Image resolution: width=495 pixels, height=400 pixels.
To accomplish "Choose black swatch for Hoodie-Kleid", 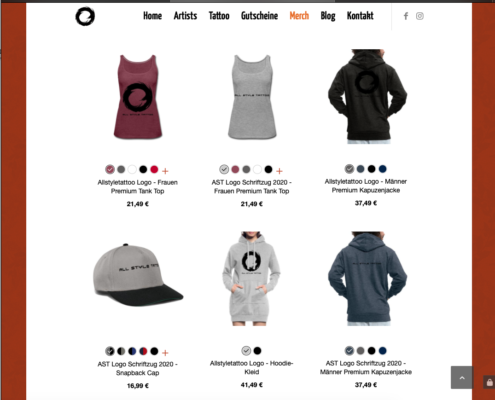I will [257, 351].
